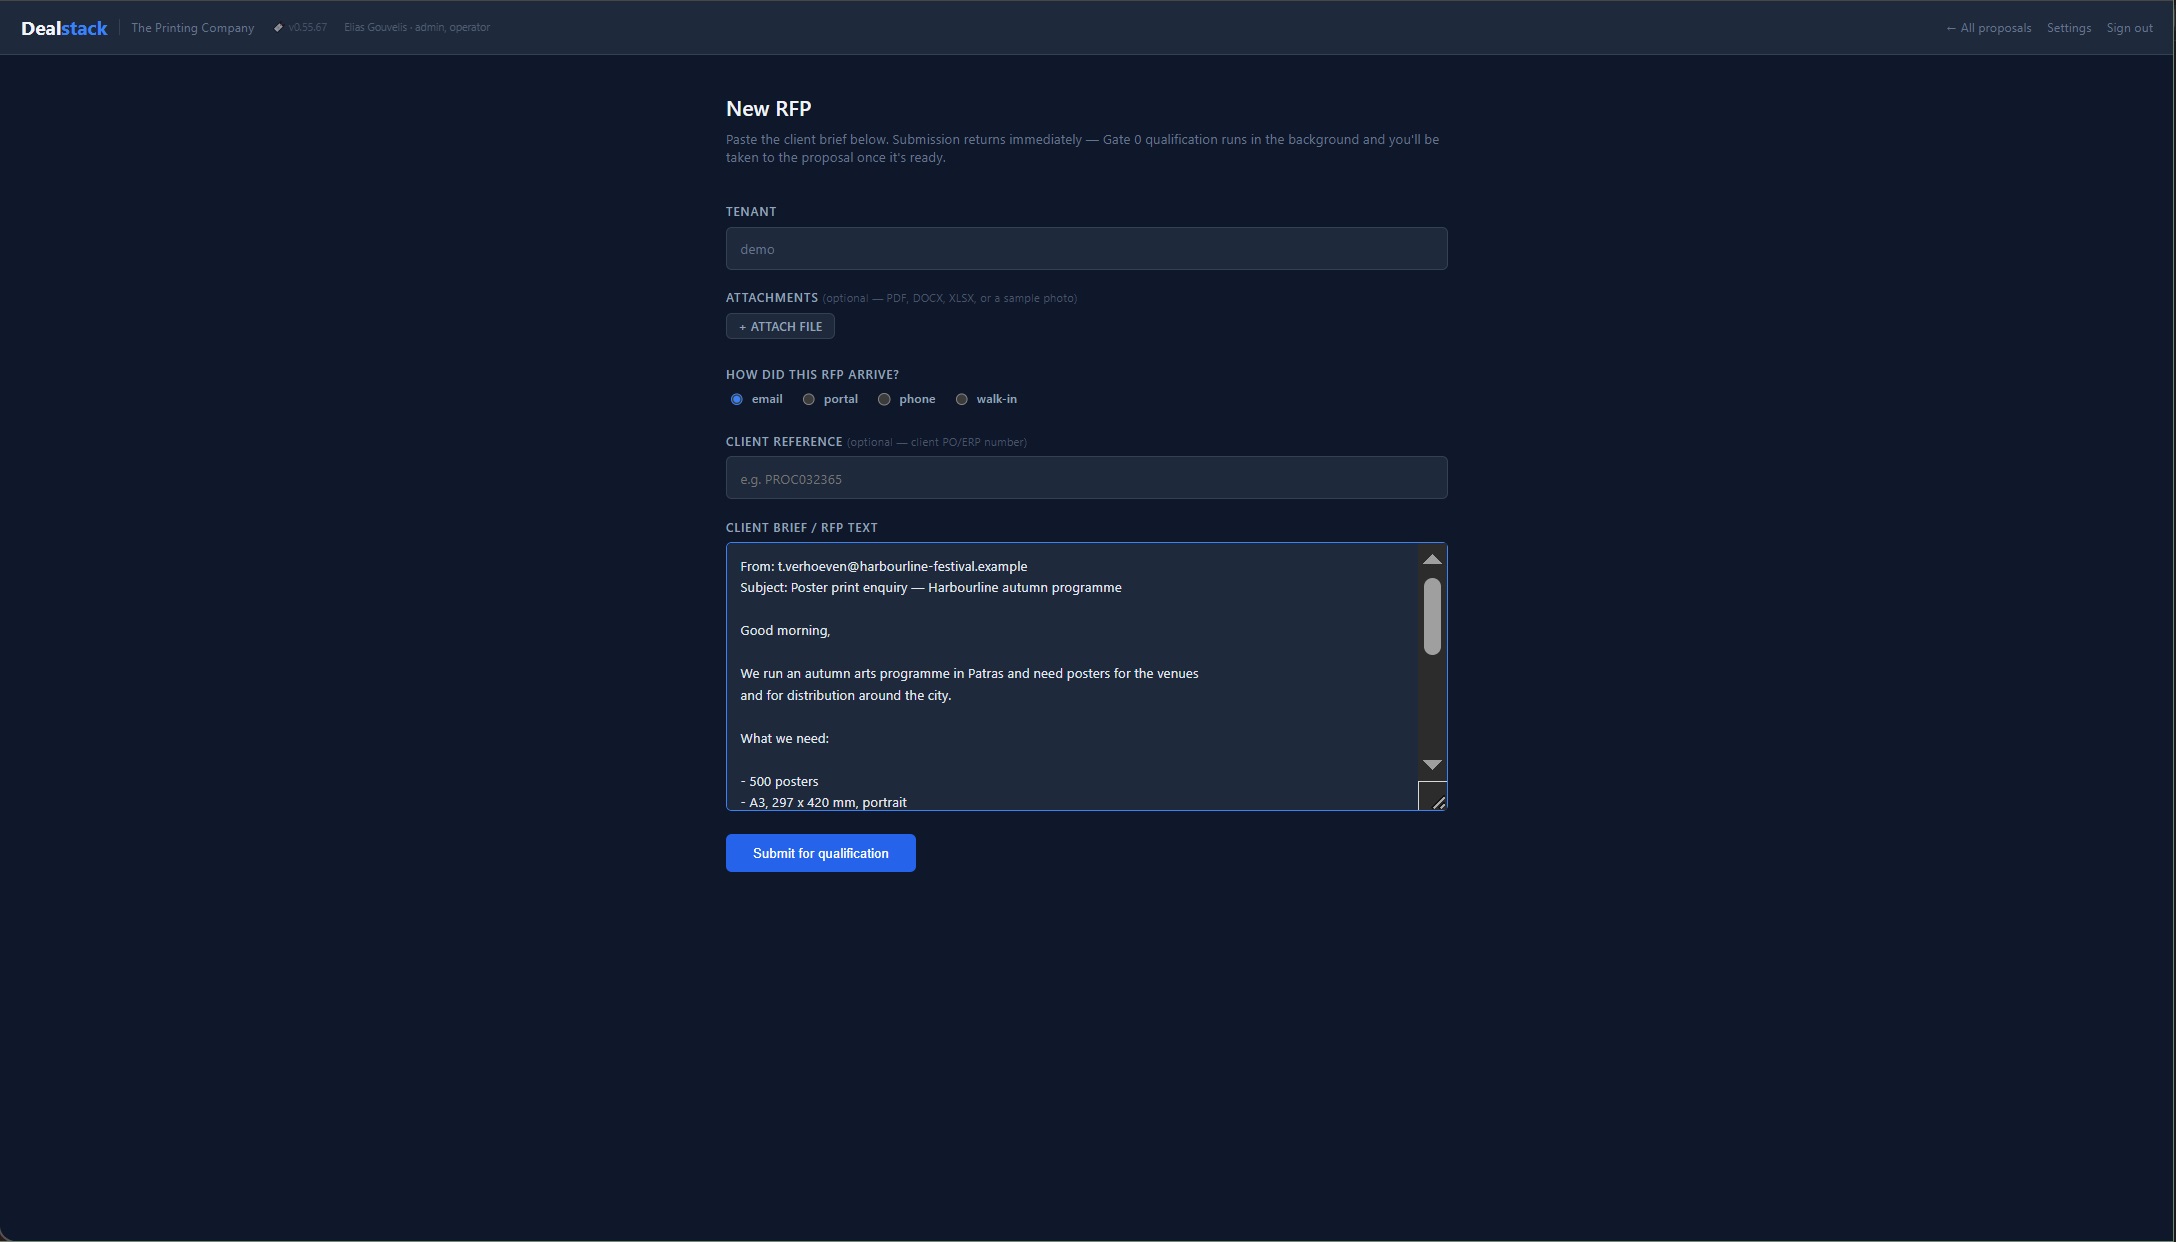Open the Dealstack logo home link
Screen dimensions: 2176x1242
[64, 28]
